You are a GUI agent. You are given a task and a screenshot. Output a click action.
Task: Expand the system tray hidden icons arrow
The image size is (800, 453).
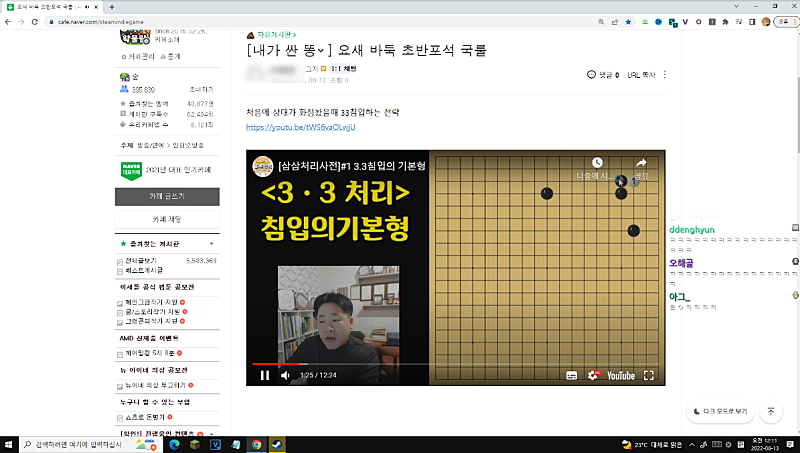tap(692, 444)
